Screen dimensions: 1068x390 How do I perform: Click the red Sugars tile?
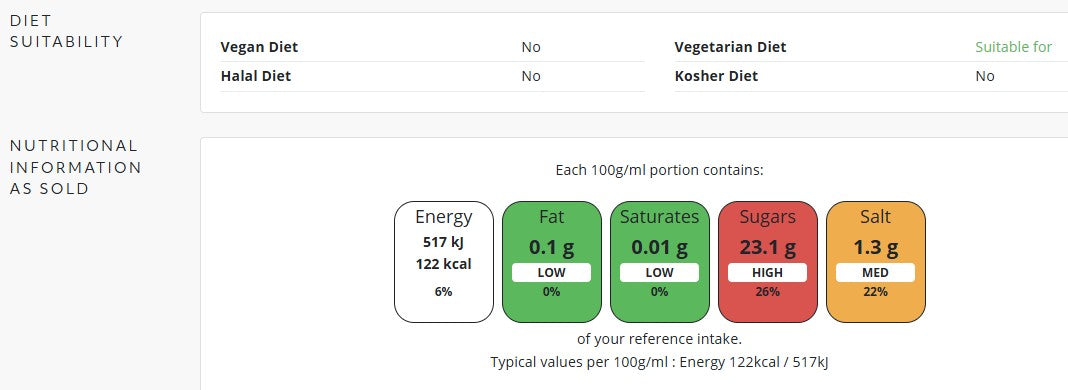tap(768, 262)
